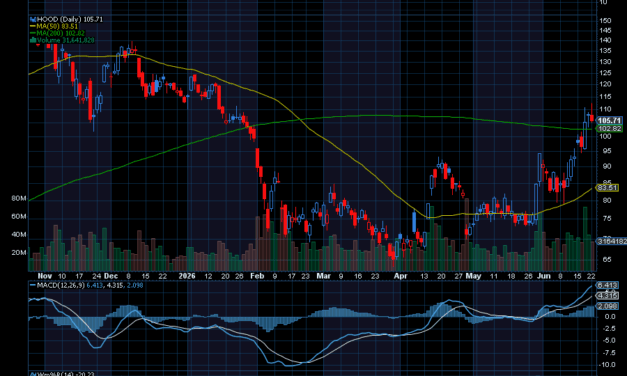Viewport: 627px width, 376px height.
Task: Click the "12" date label after 2026
Action: [208, 276]
